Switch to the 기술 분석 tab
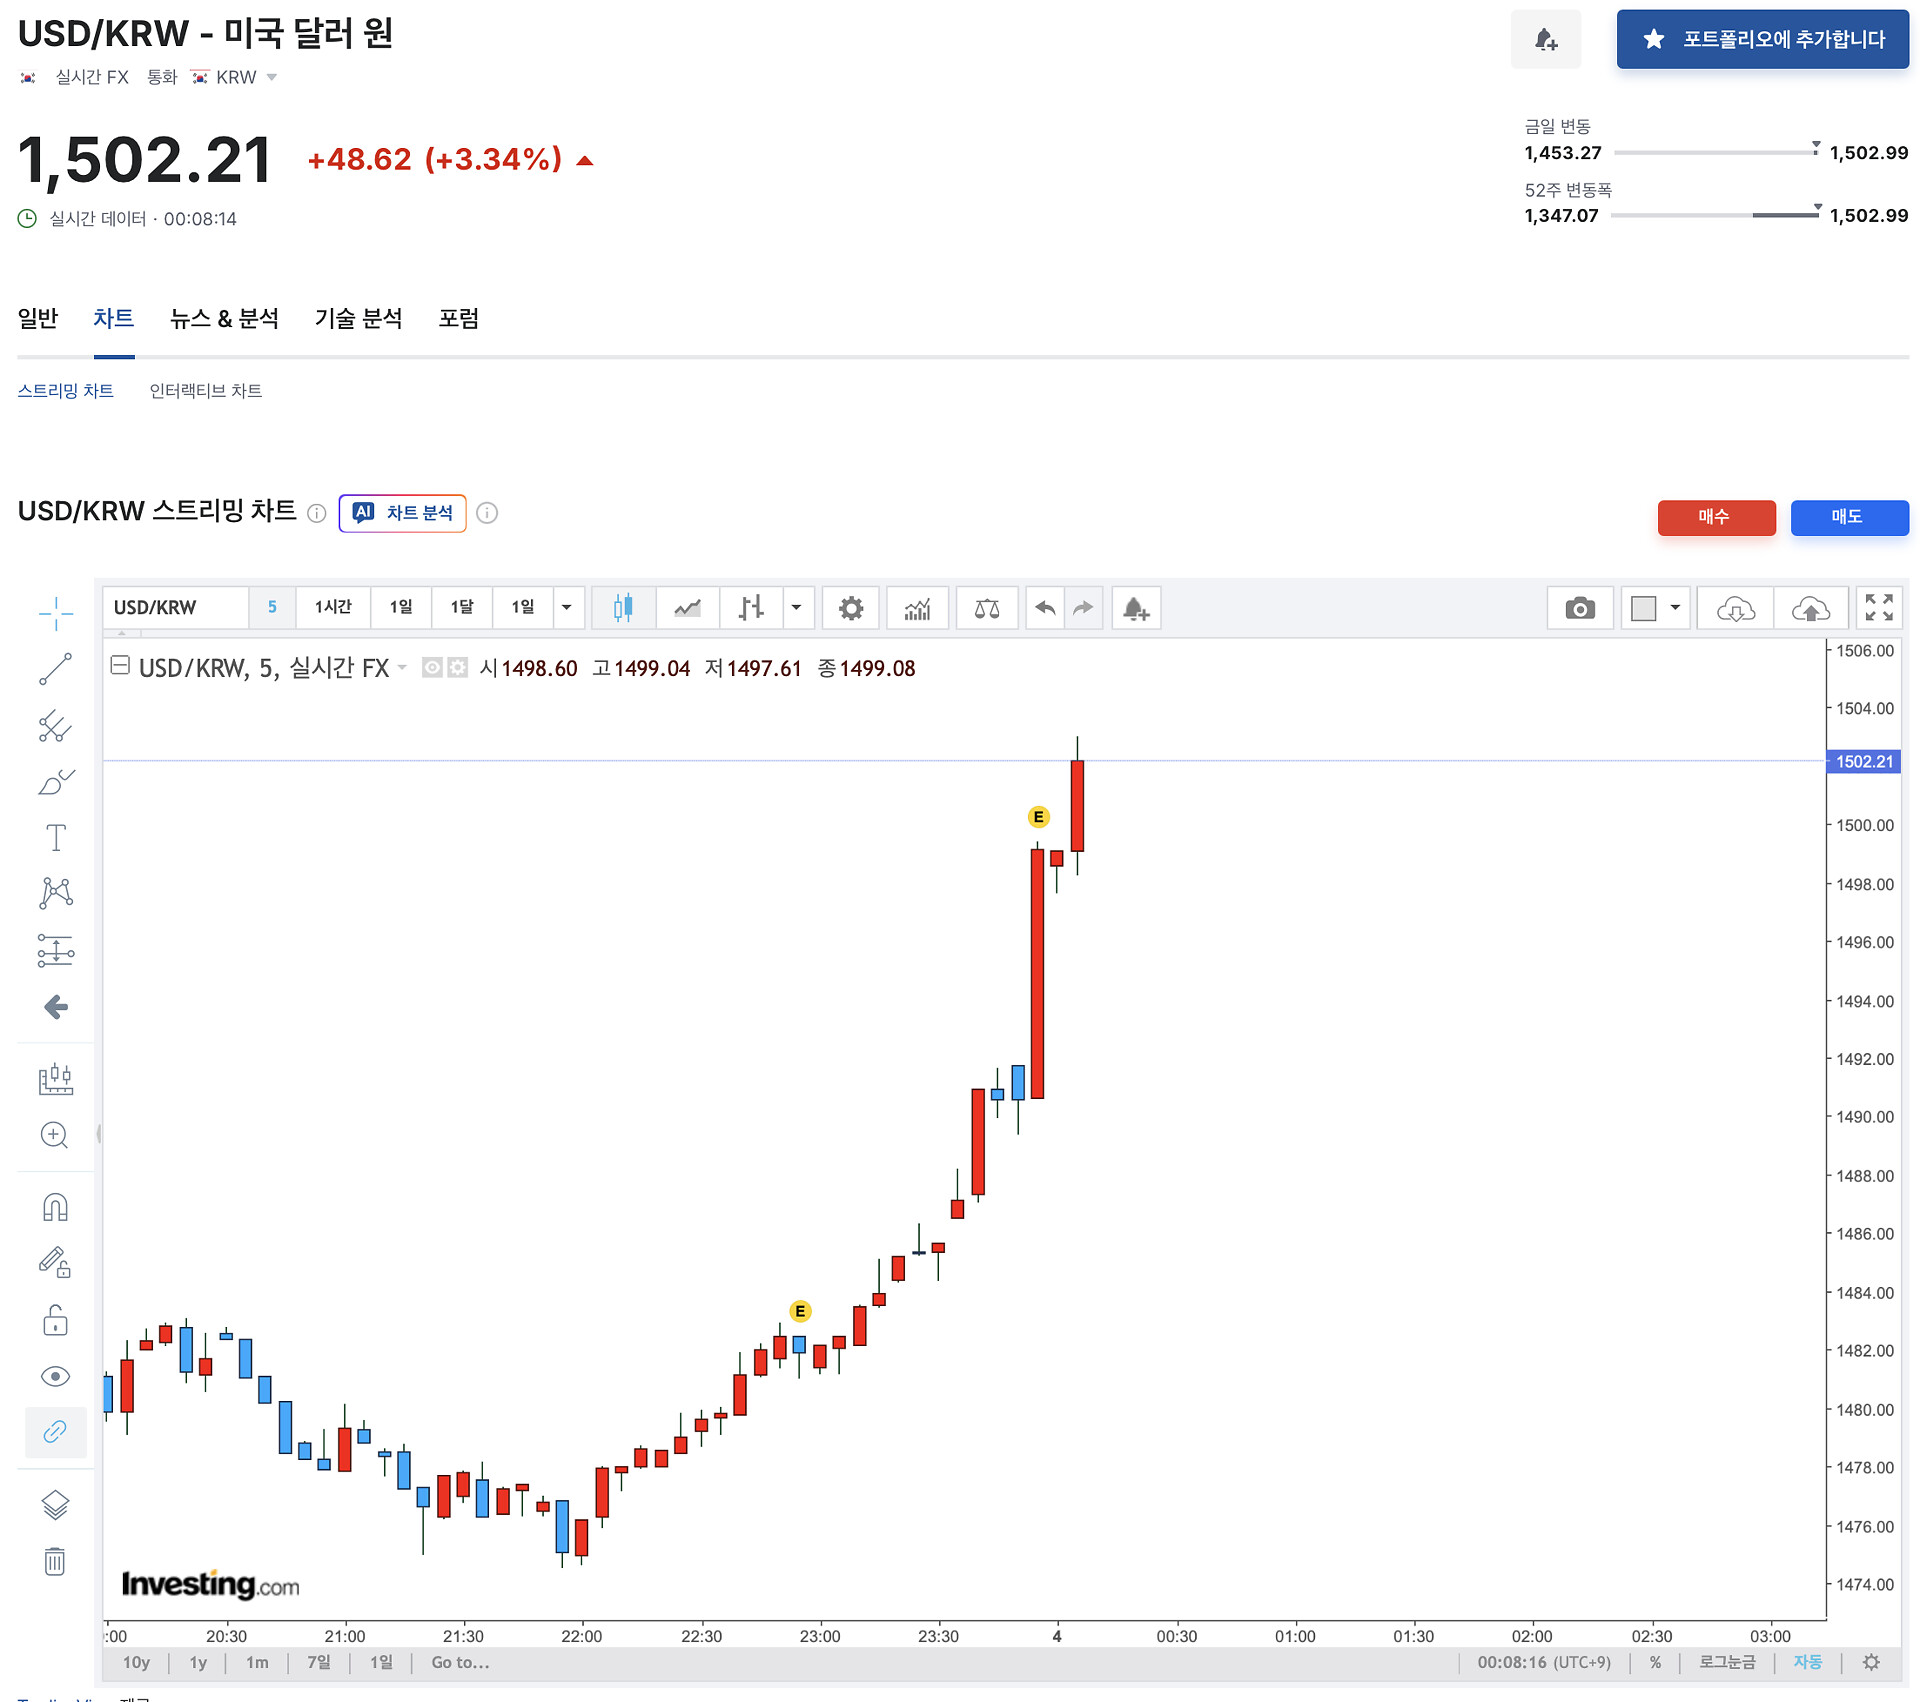Image resolution: width=1920 pixels, height=1702 pixels. point(358,319)
